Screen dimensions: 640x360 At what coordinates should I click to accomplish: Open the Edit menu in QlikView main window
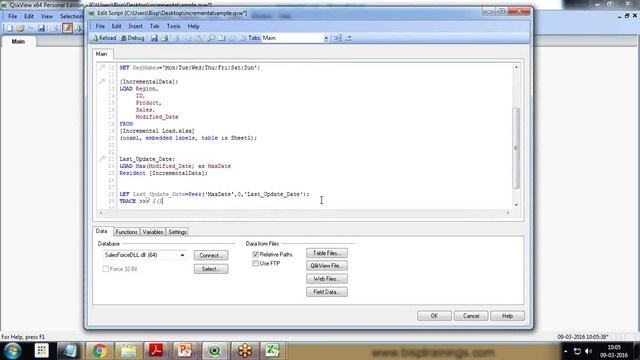click(29, 16)
